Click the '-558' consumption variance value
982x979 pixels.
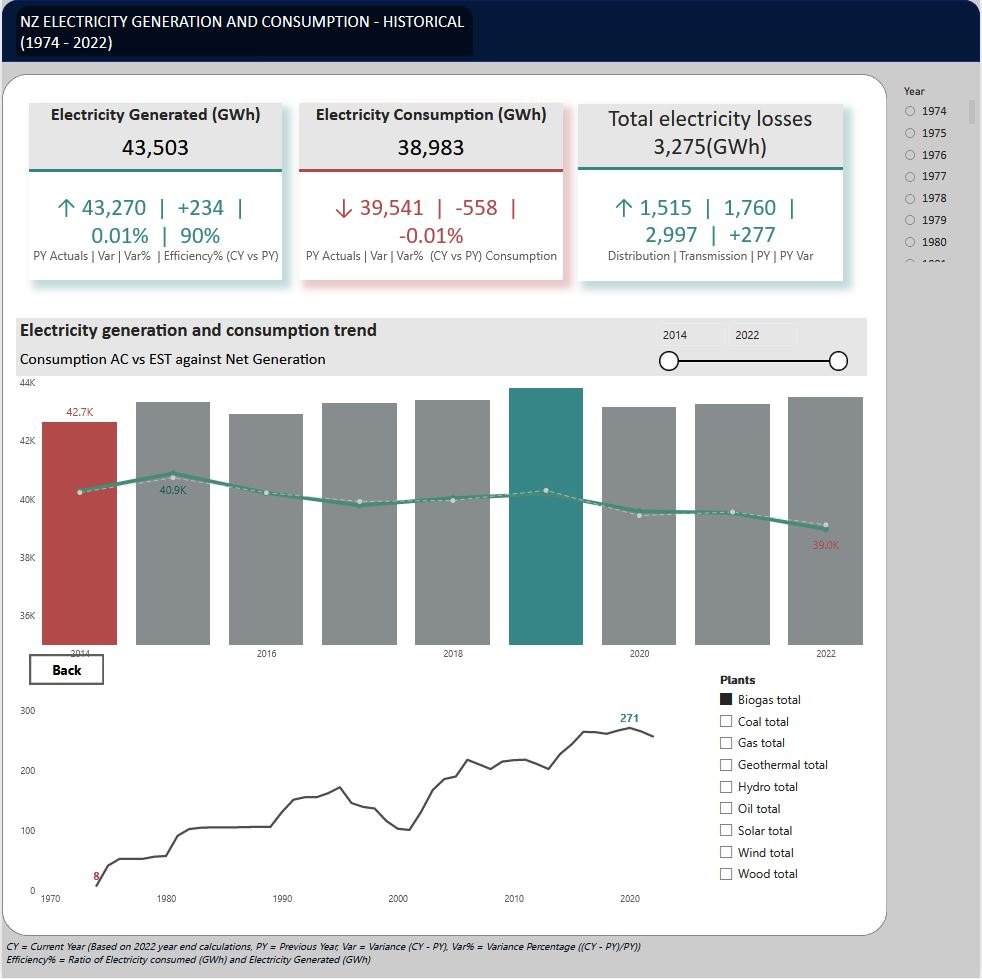click(x=476, y=207)
